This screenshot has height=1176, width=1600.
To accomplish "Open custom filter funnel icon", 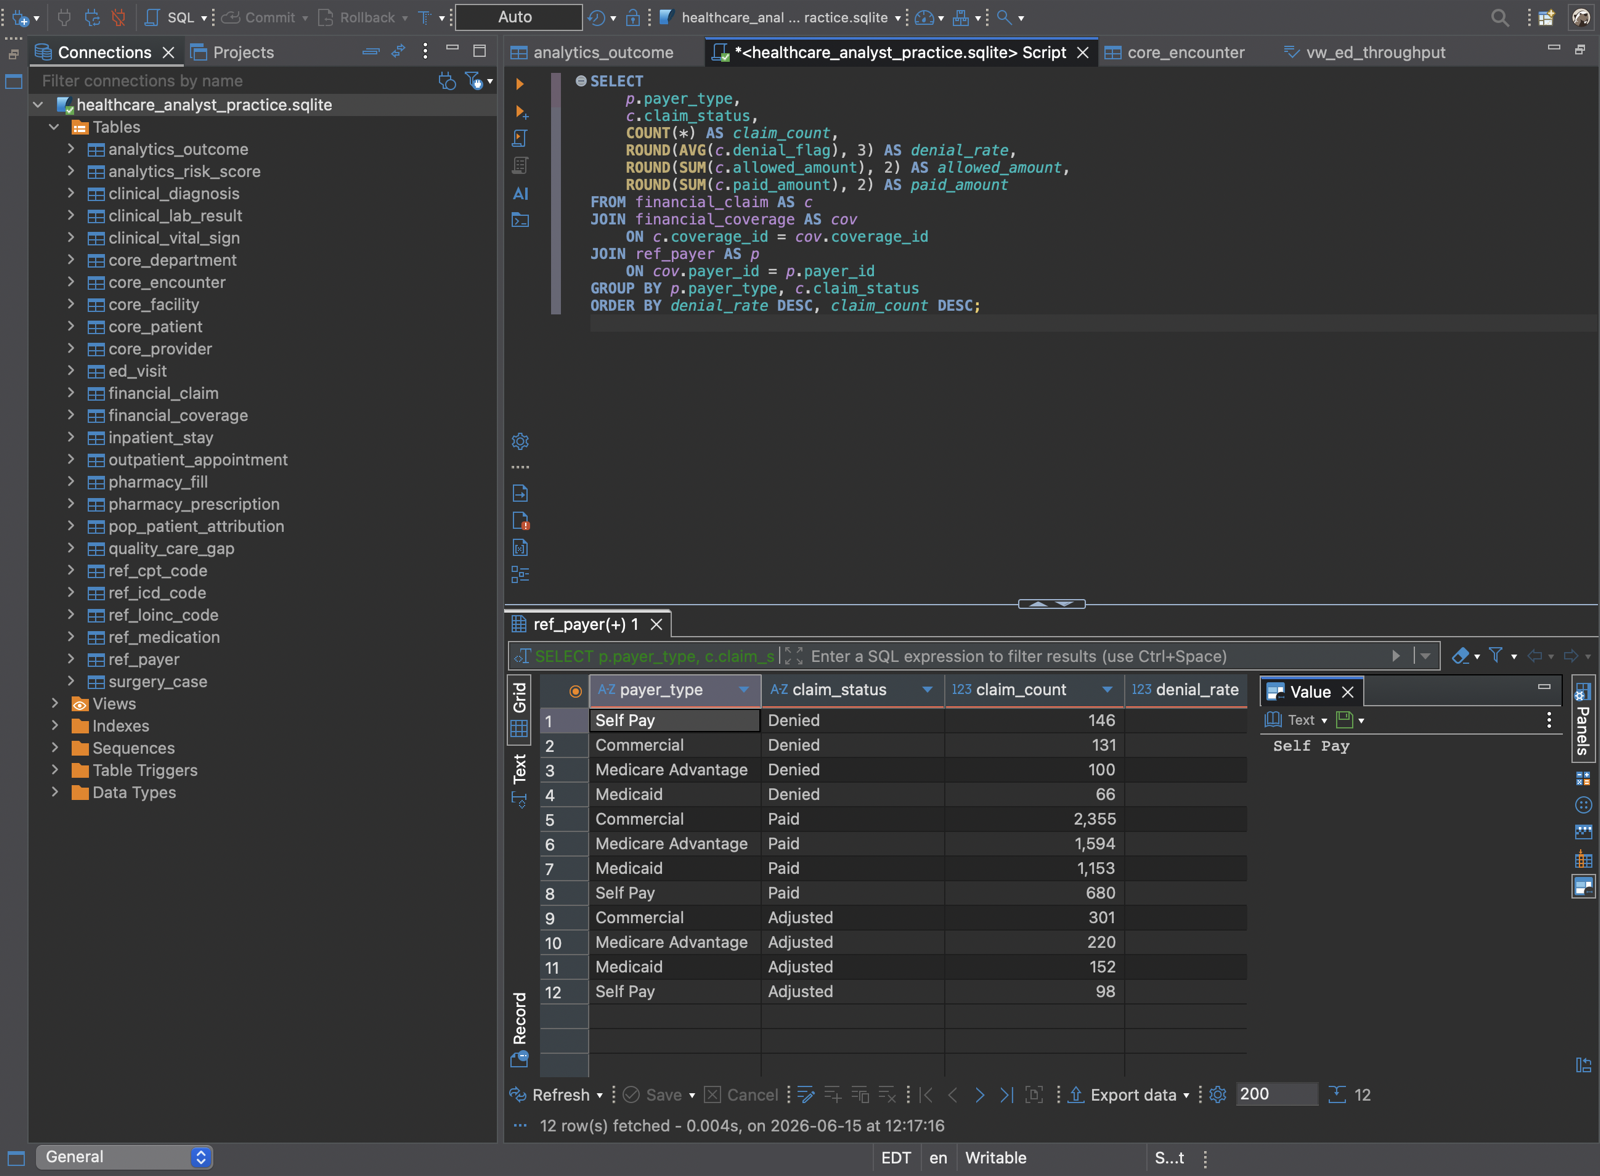I will tap(1496, 656).
